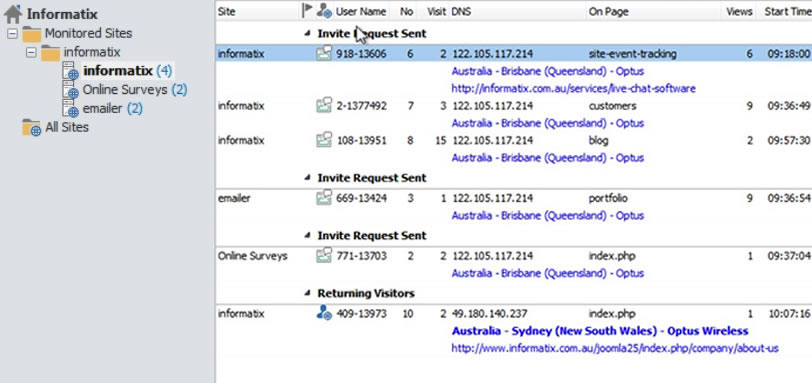Collapse the Monitored Sites tree node
Screen dimensions: 812x383
point(12,35)
